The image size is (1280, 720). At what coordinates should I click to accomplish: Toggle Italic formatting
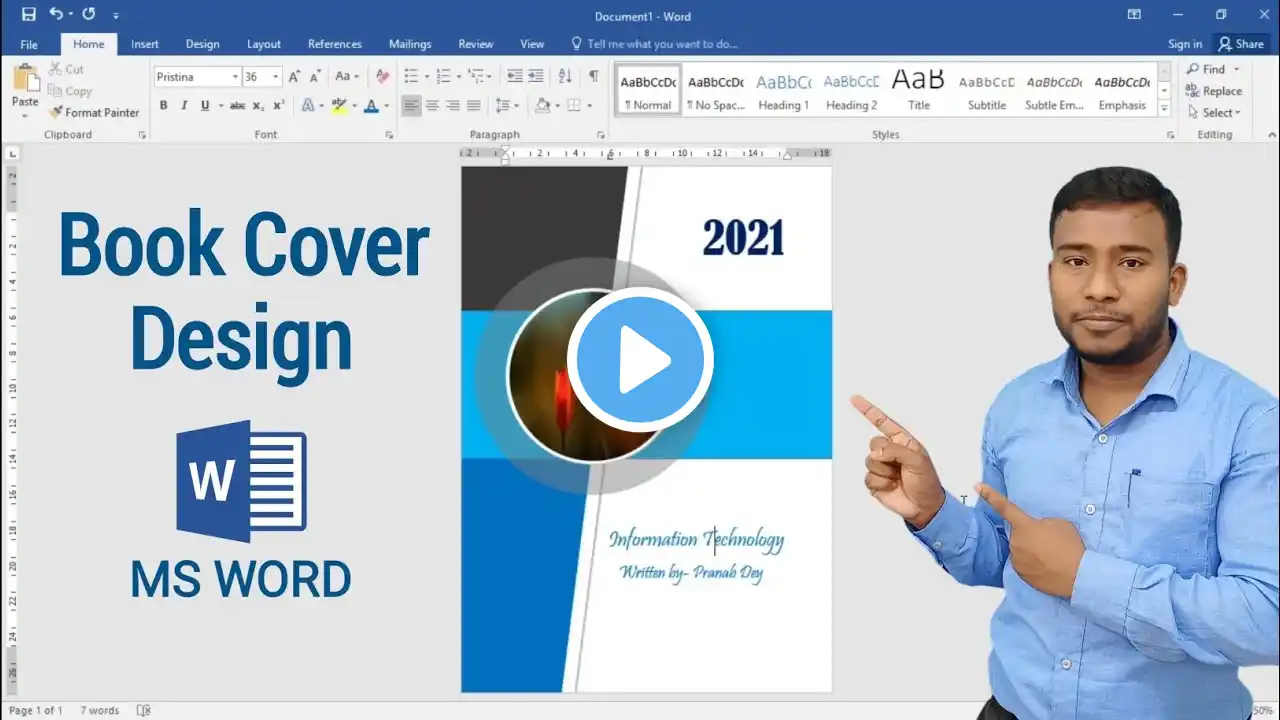[184, 105]
